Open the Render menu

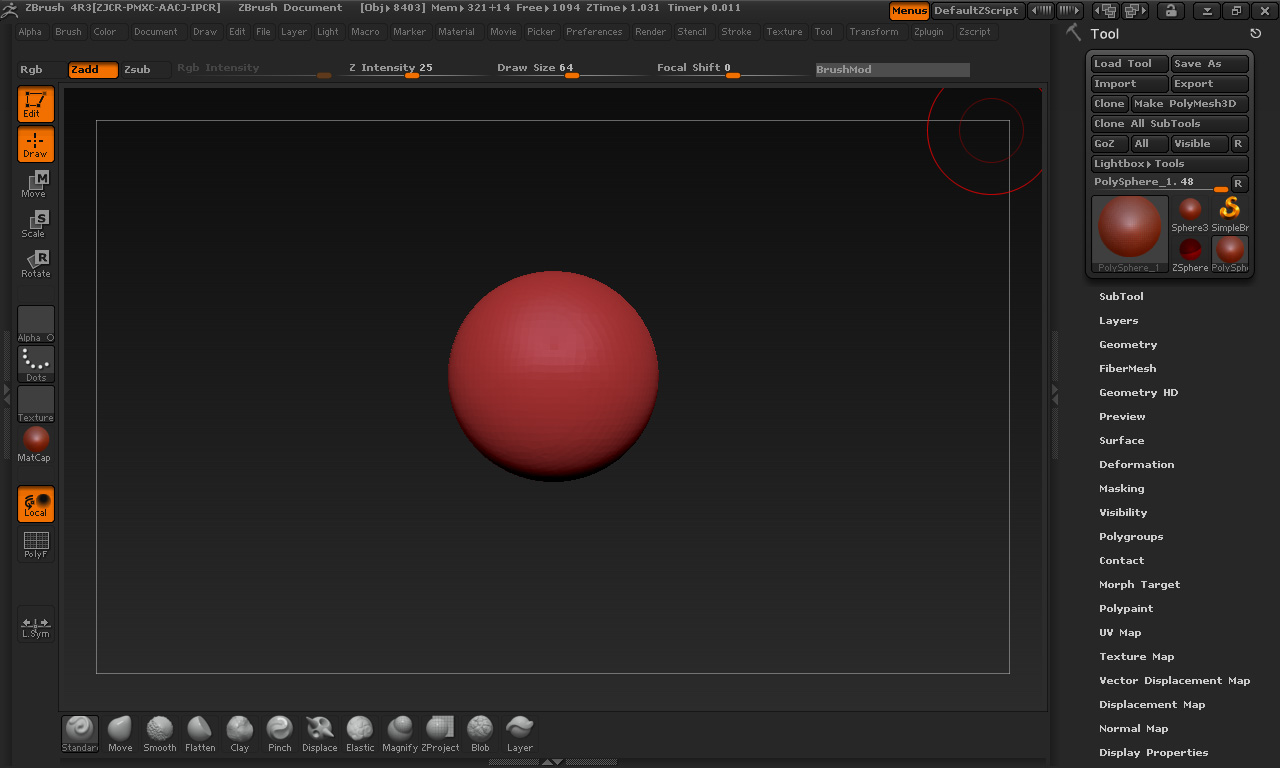point(650,32)
